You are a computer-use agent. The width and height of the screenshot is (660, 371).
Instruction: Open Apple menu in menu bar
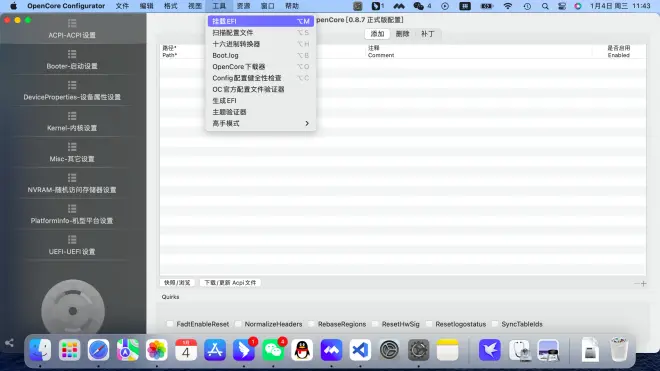13,6
